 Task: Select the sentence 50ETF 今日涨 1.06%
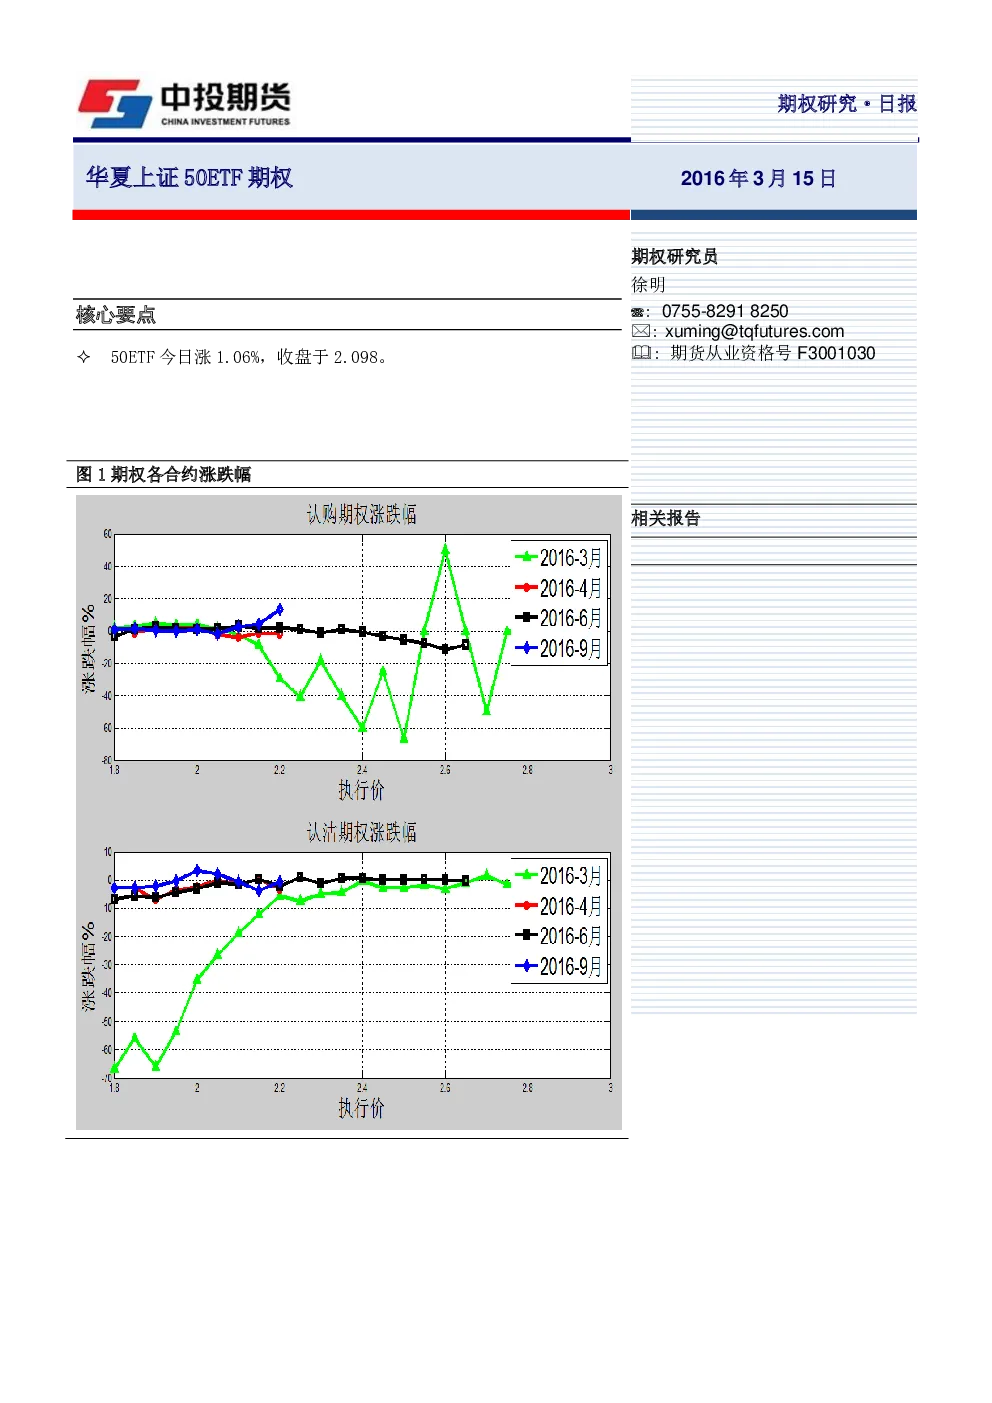pyautogui.click(x=186, y=357)
